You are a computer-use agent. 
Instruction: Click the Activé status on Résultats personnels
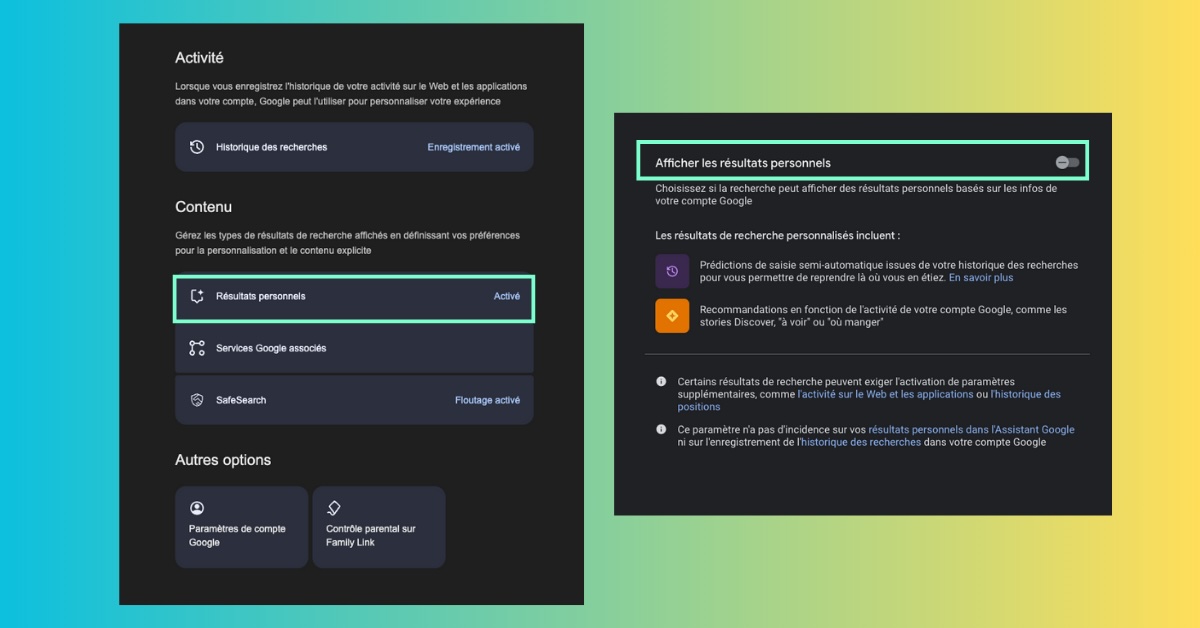coord(507,296)
